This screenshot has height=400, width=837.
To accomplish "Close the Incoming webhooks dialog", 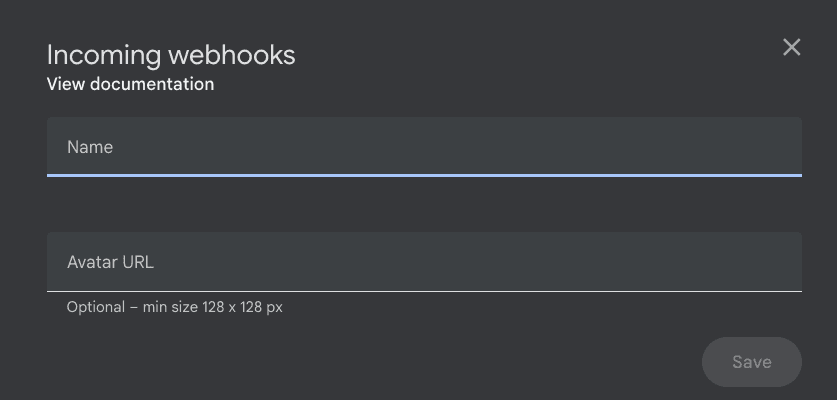I will click(791, 48).
